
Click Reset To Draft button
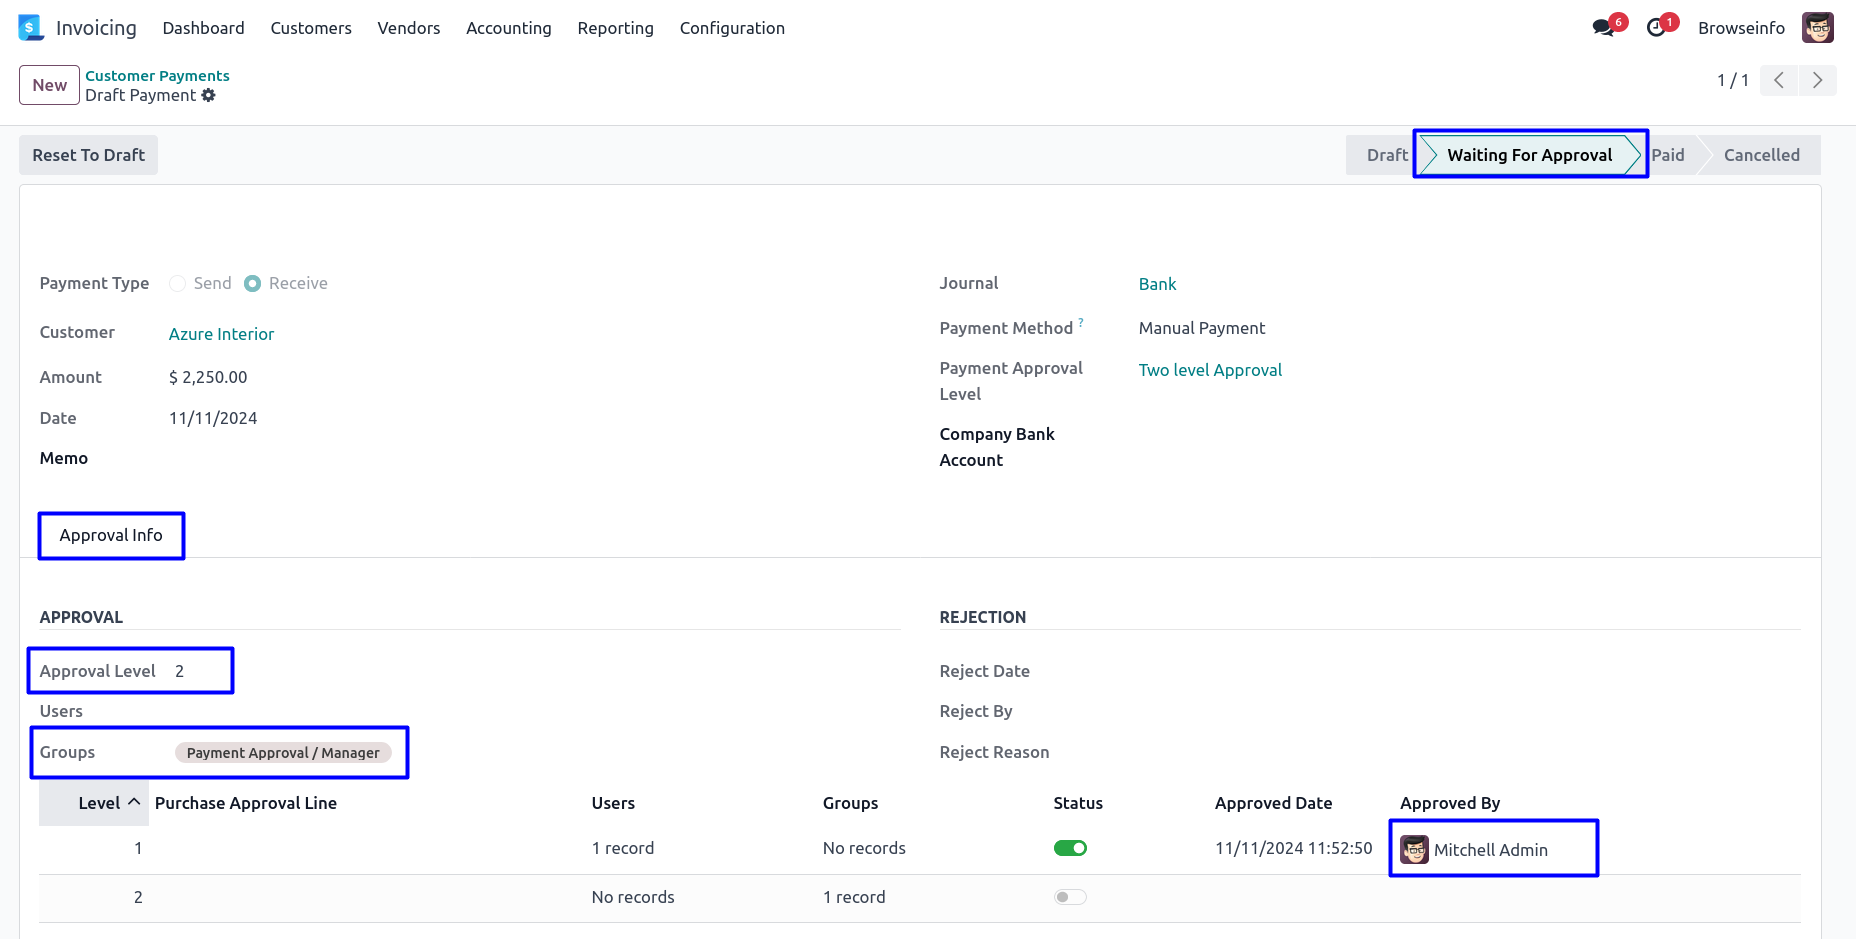coord(88,155)
